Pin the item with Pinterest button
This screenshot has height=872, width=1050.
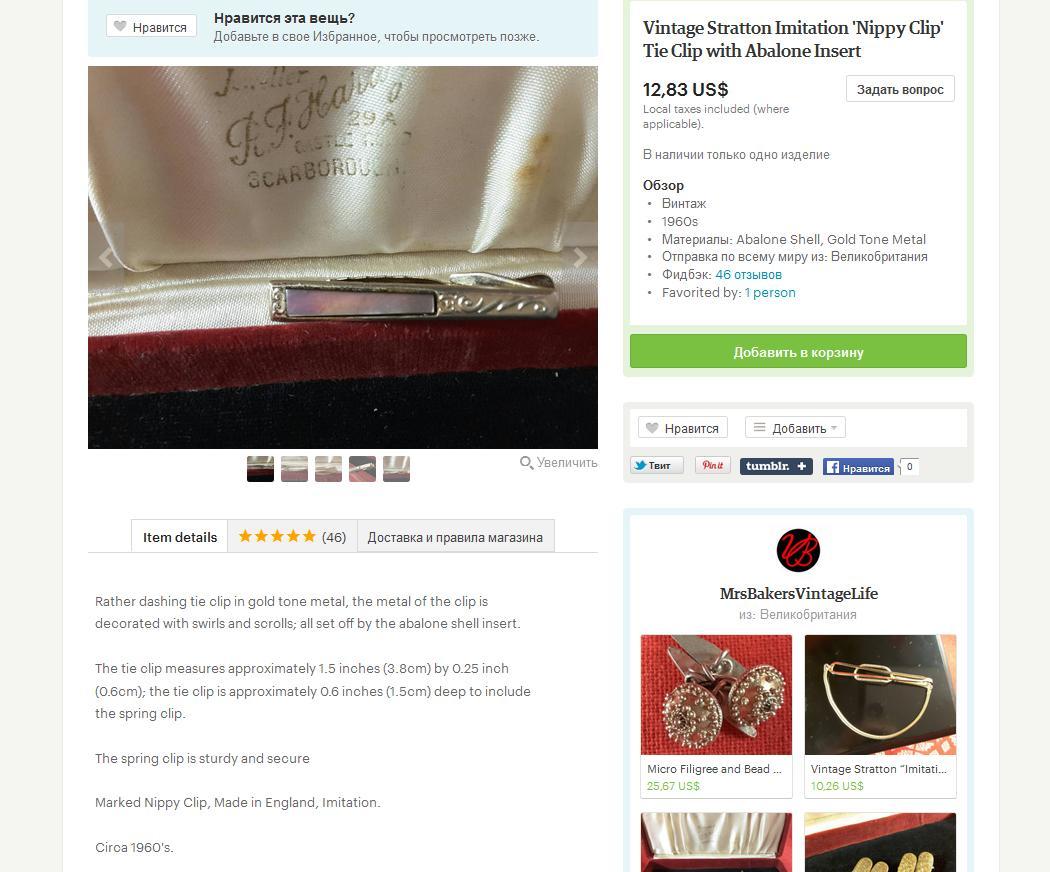point(712,465)
